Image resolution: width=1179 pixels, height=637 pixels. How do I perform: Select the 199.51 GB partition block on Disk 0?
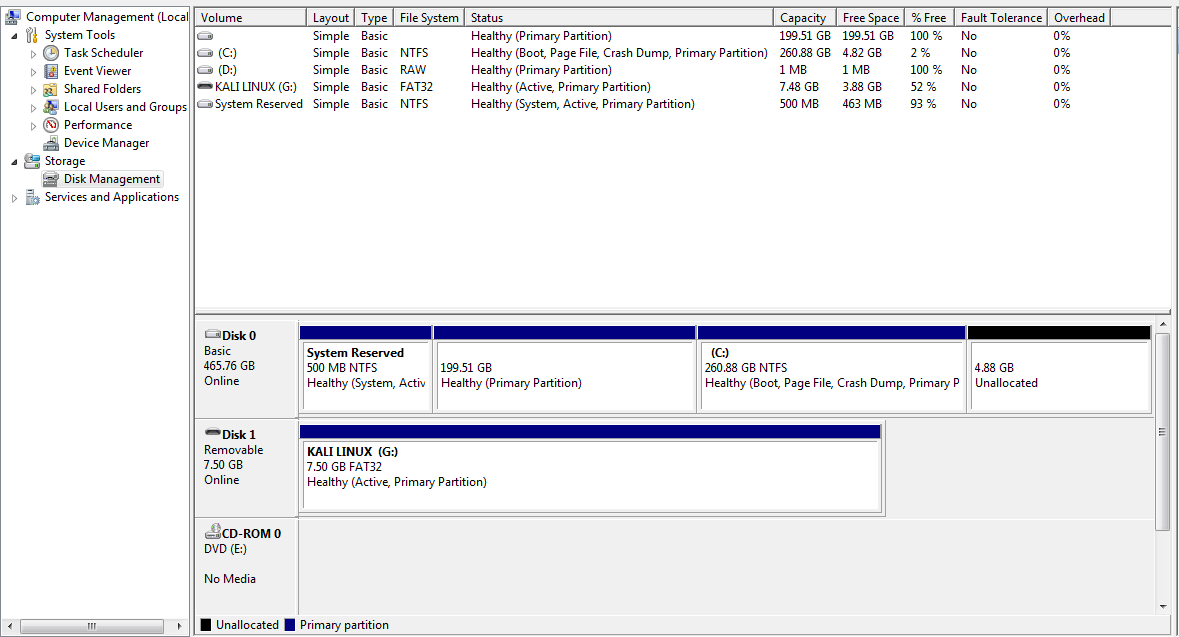565,369
